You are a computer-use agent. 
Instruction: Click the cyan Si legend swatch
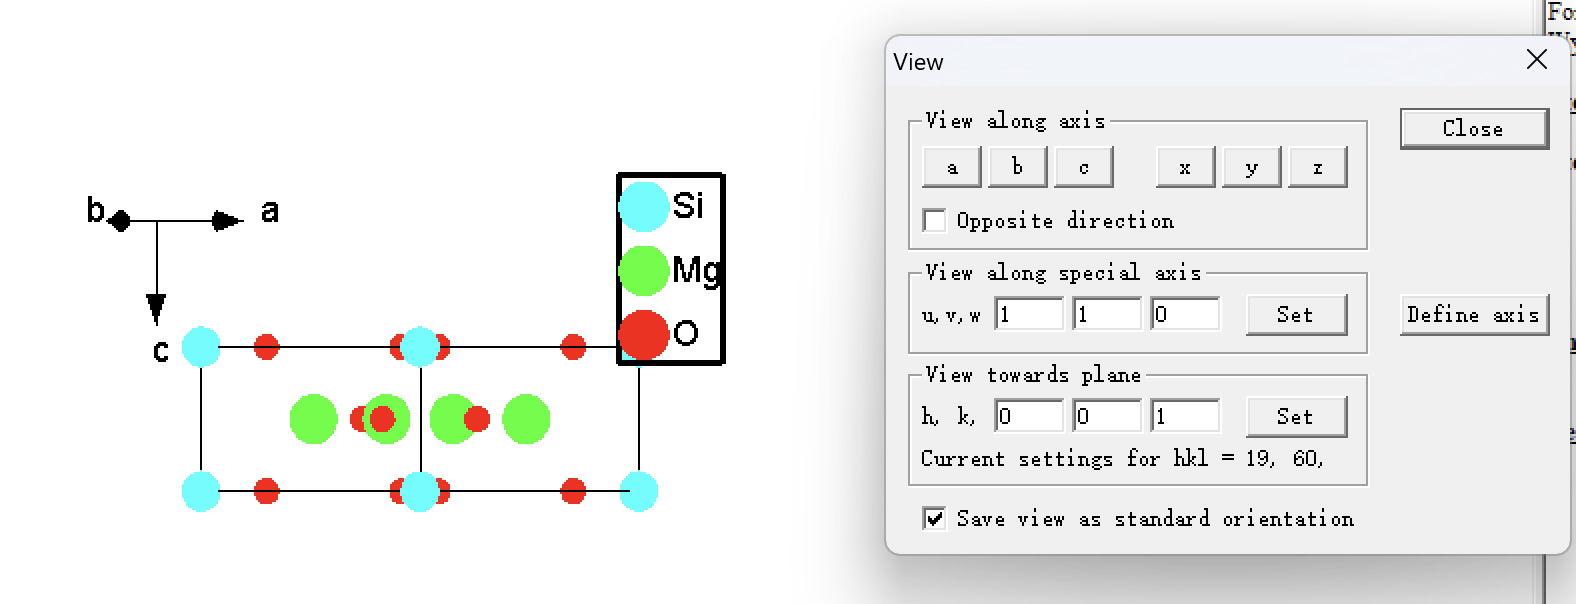coord(643,205)
